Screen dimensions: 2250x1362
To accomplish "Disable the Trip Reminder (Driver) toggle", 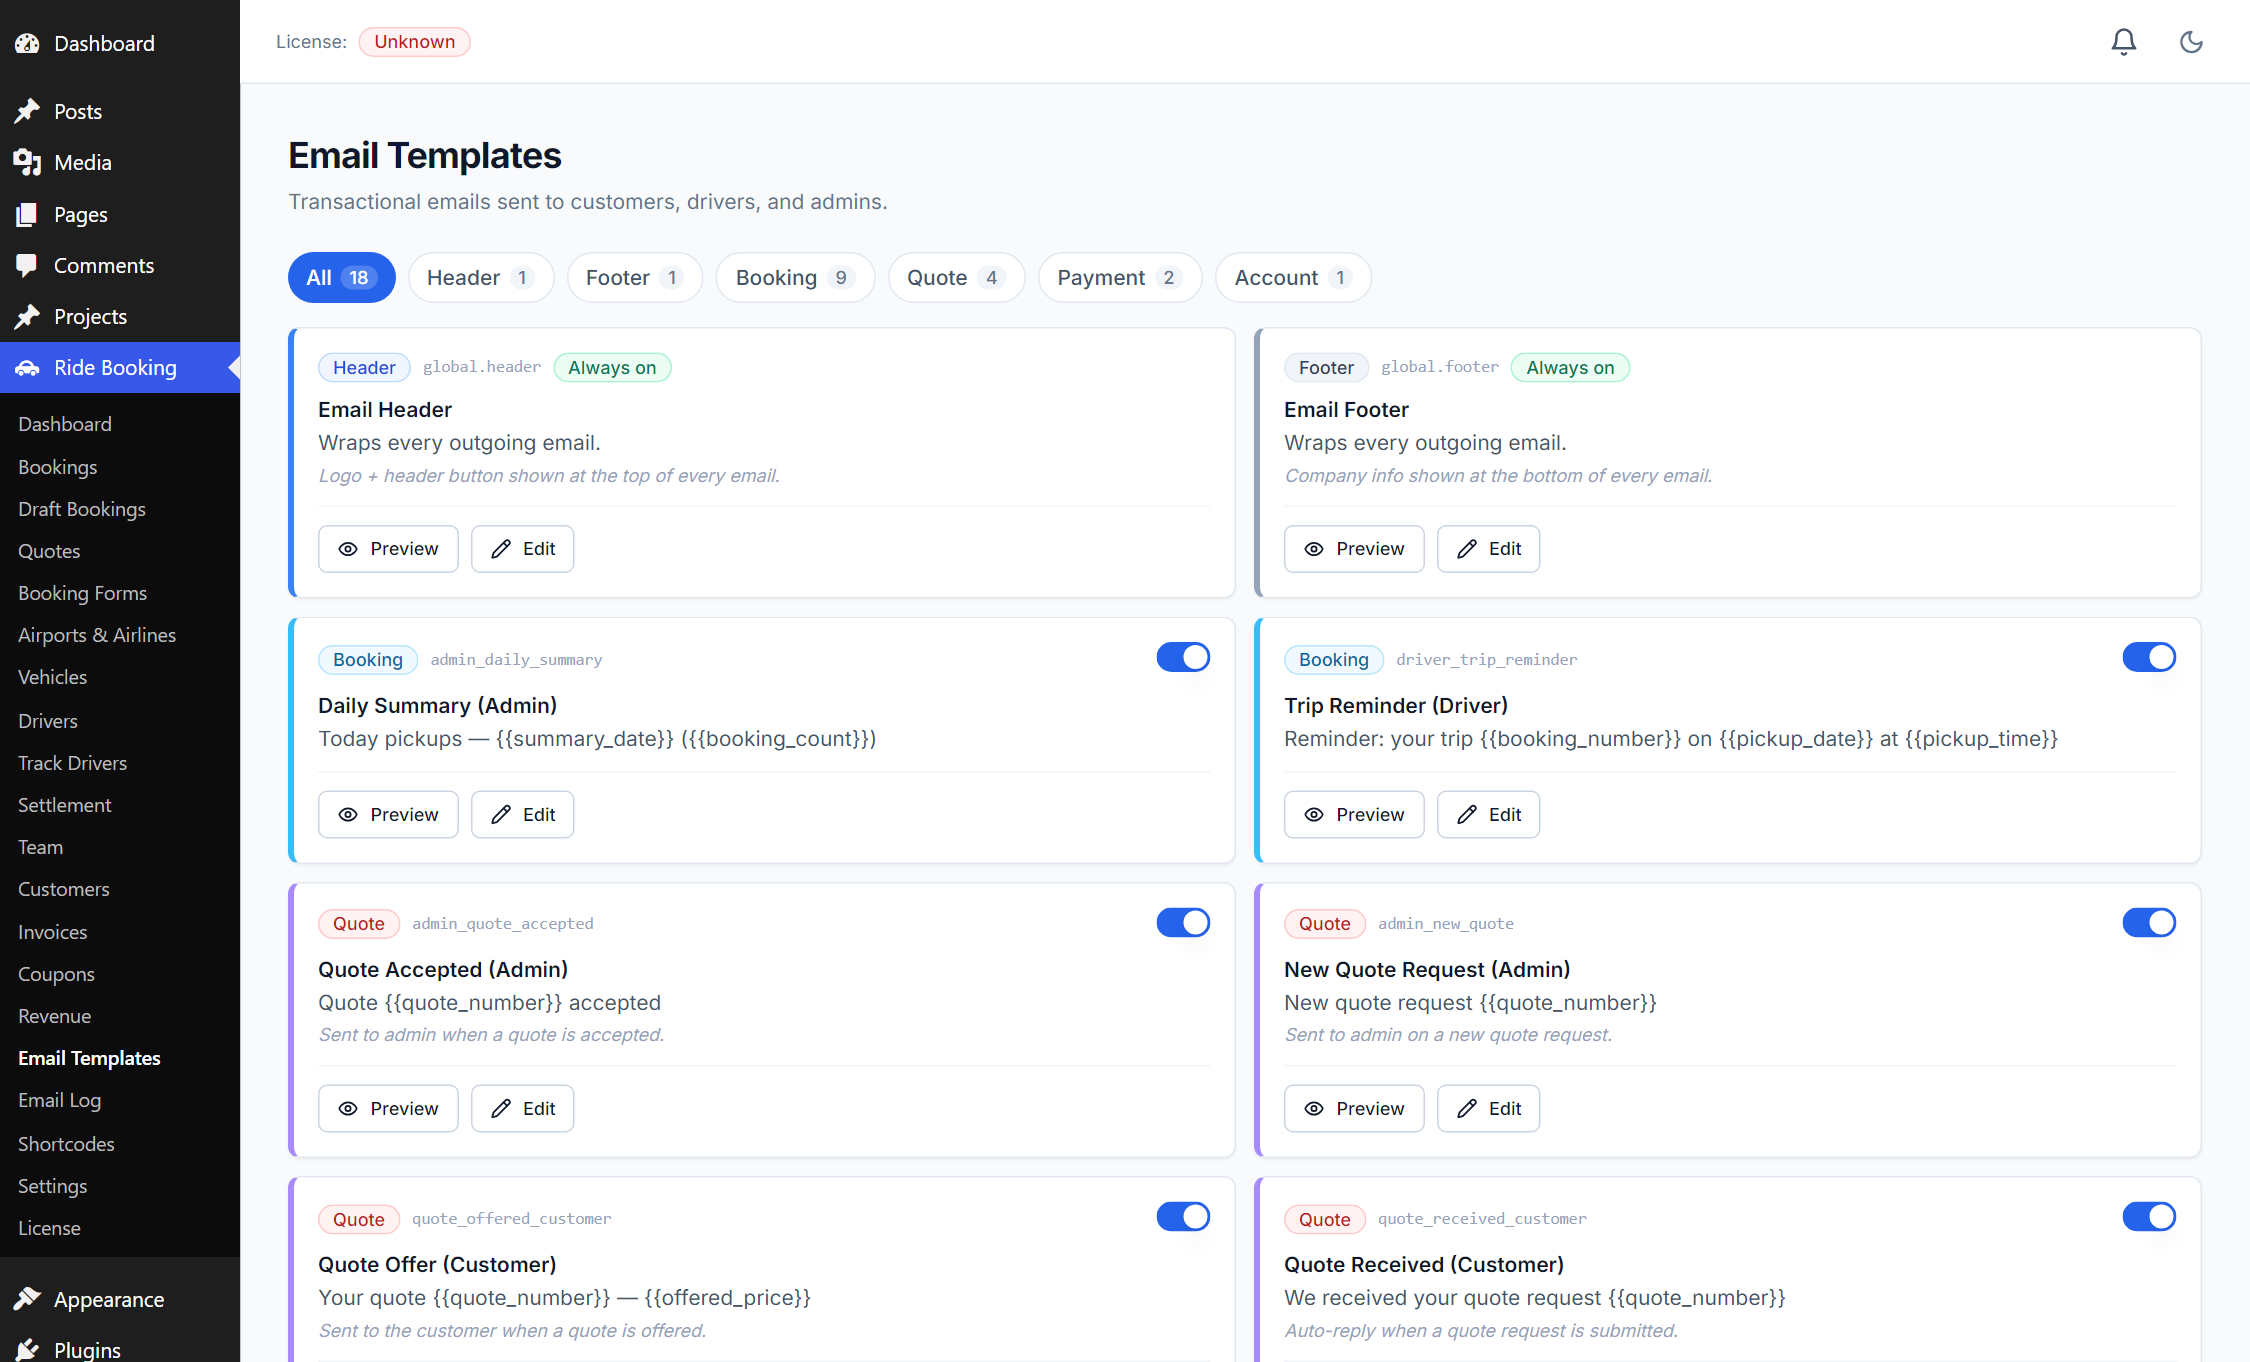I will [x=2149, y=657].
